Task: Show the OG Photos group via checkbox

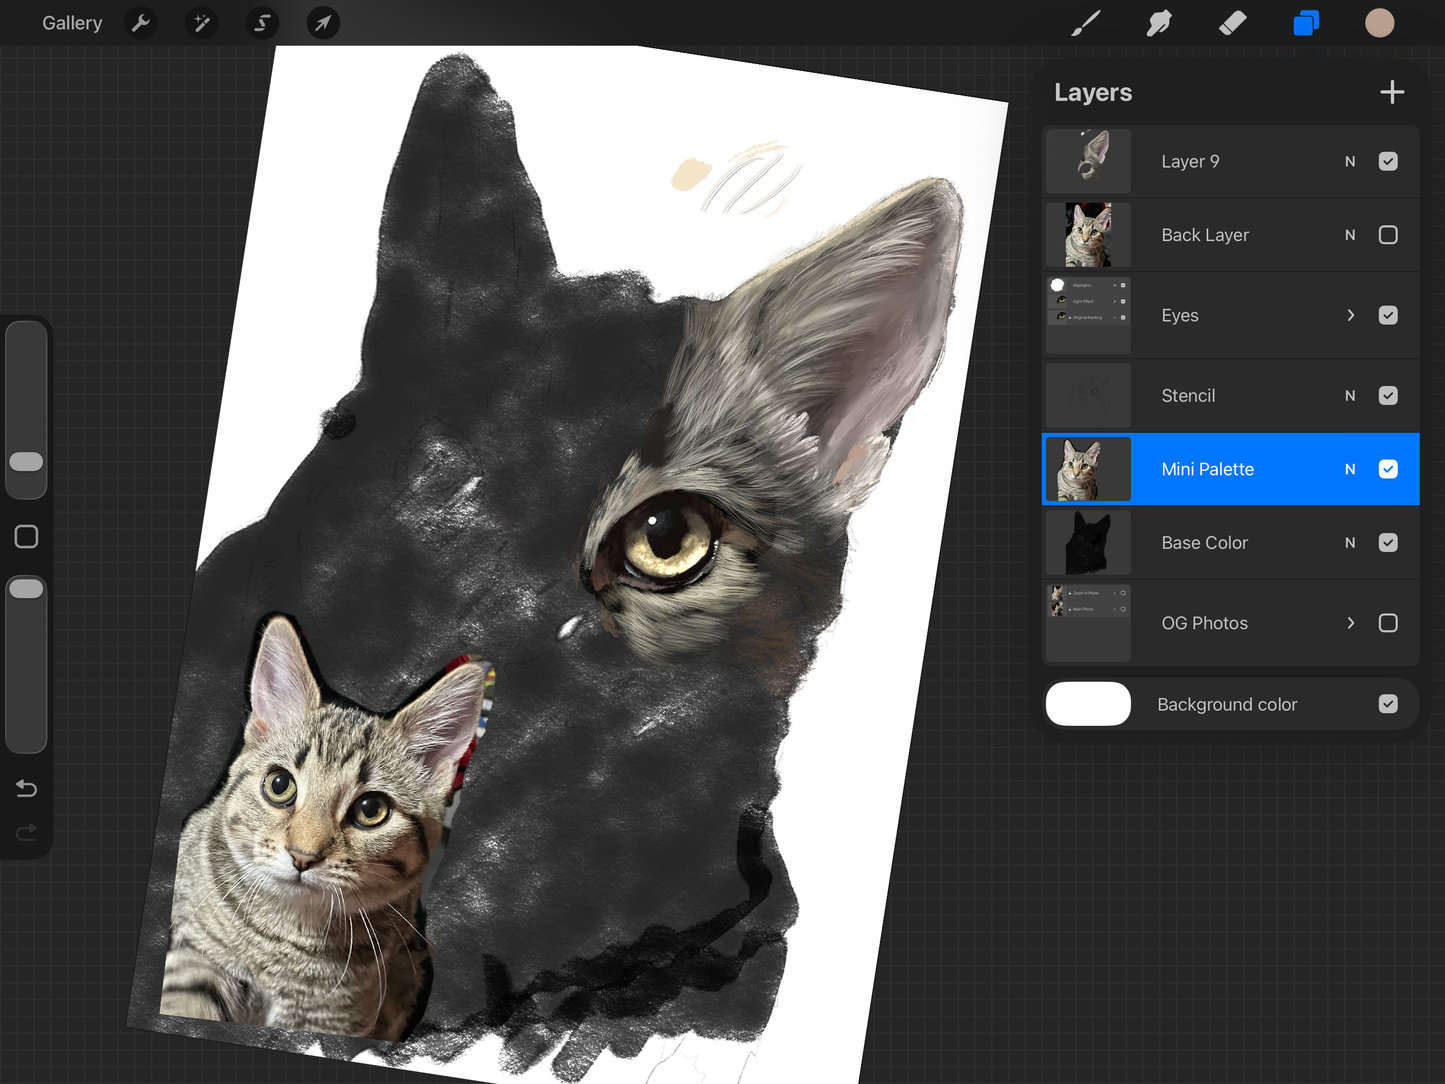Action: coord(1388,623)
